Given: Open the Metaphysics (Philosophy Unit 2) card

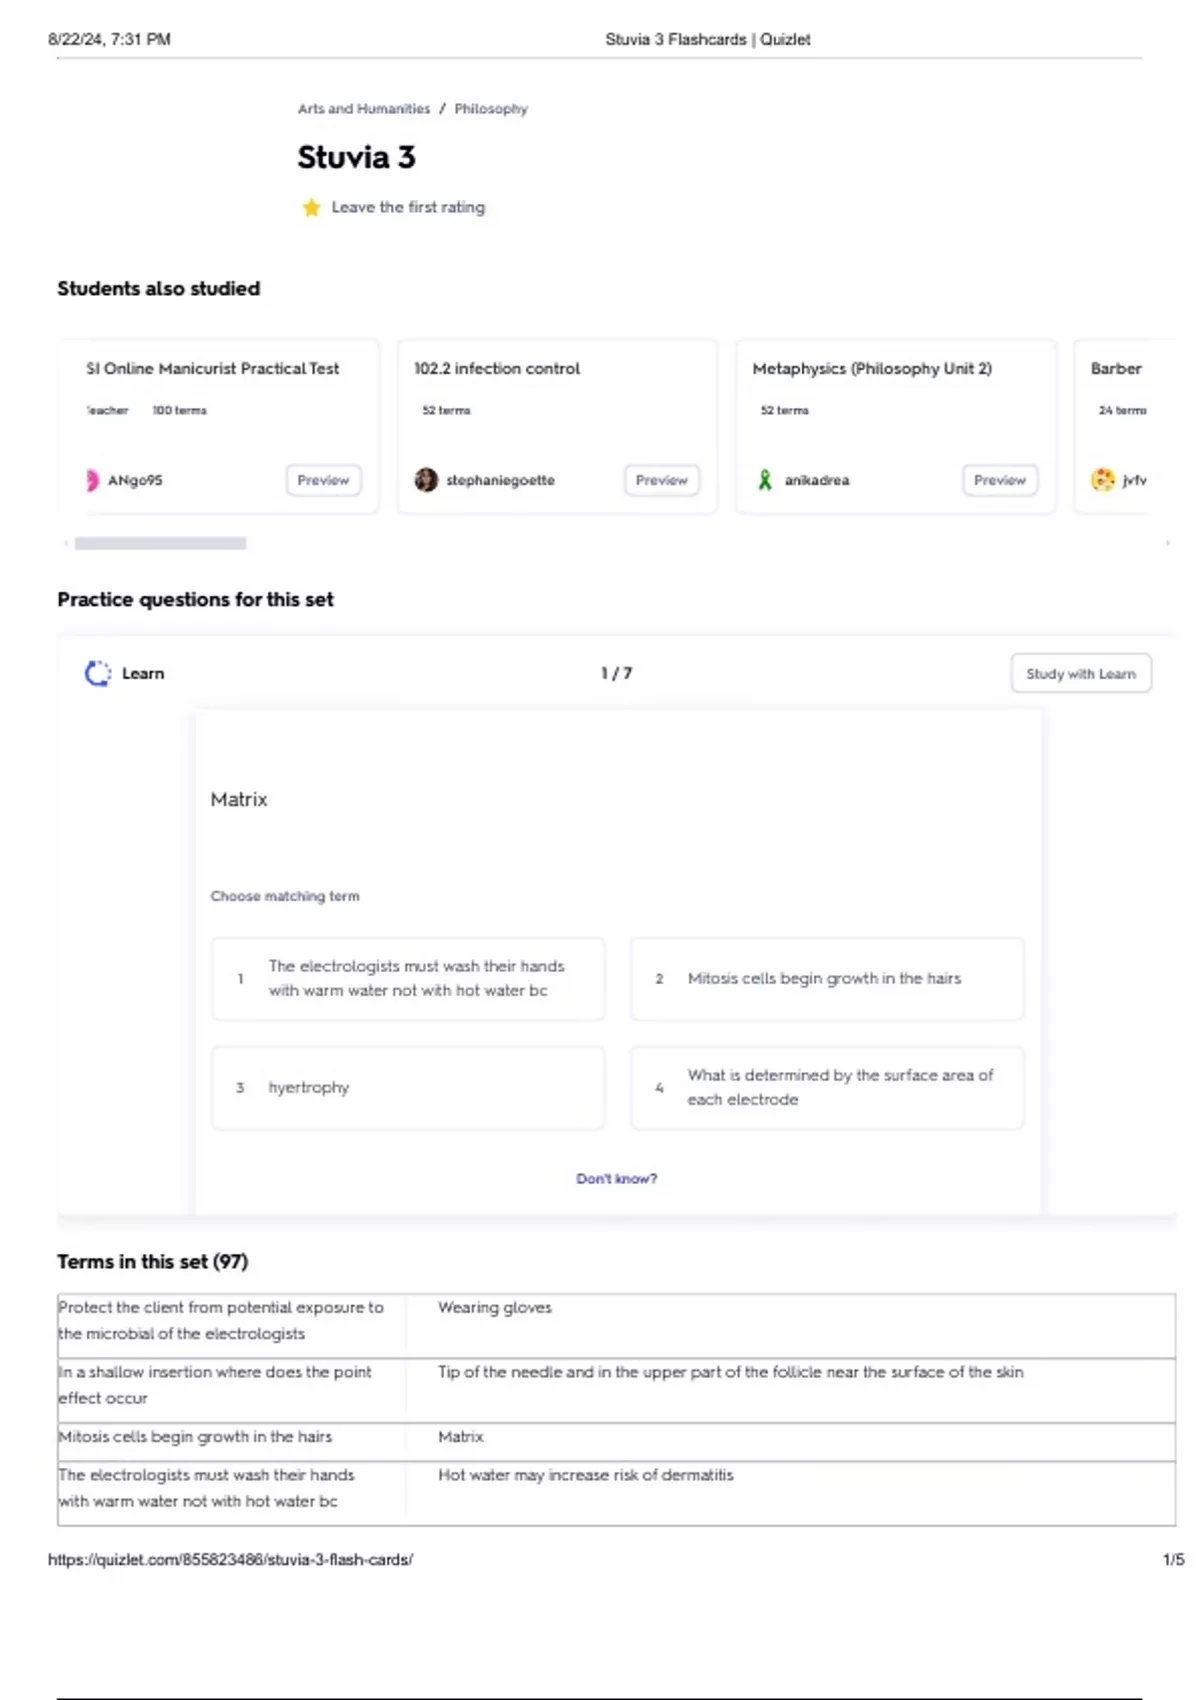Looking at the screenshot, I should click(x=872, y=369).
